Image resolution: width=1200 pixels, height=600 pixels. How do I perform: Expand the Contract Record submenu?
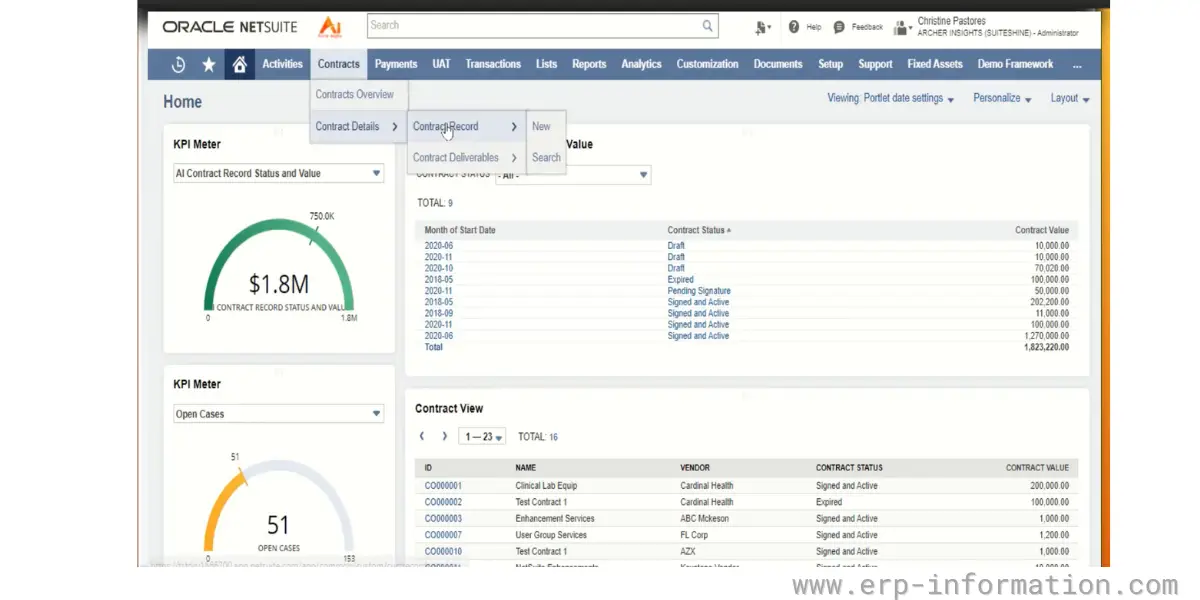(x=466, y=126)
